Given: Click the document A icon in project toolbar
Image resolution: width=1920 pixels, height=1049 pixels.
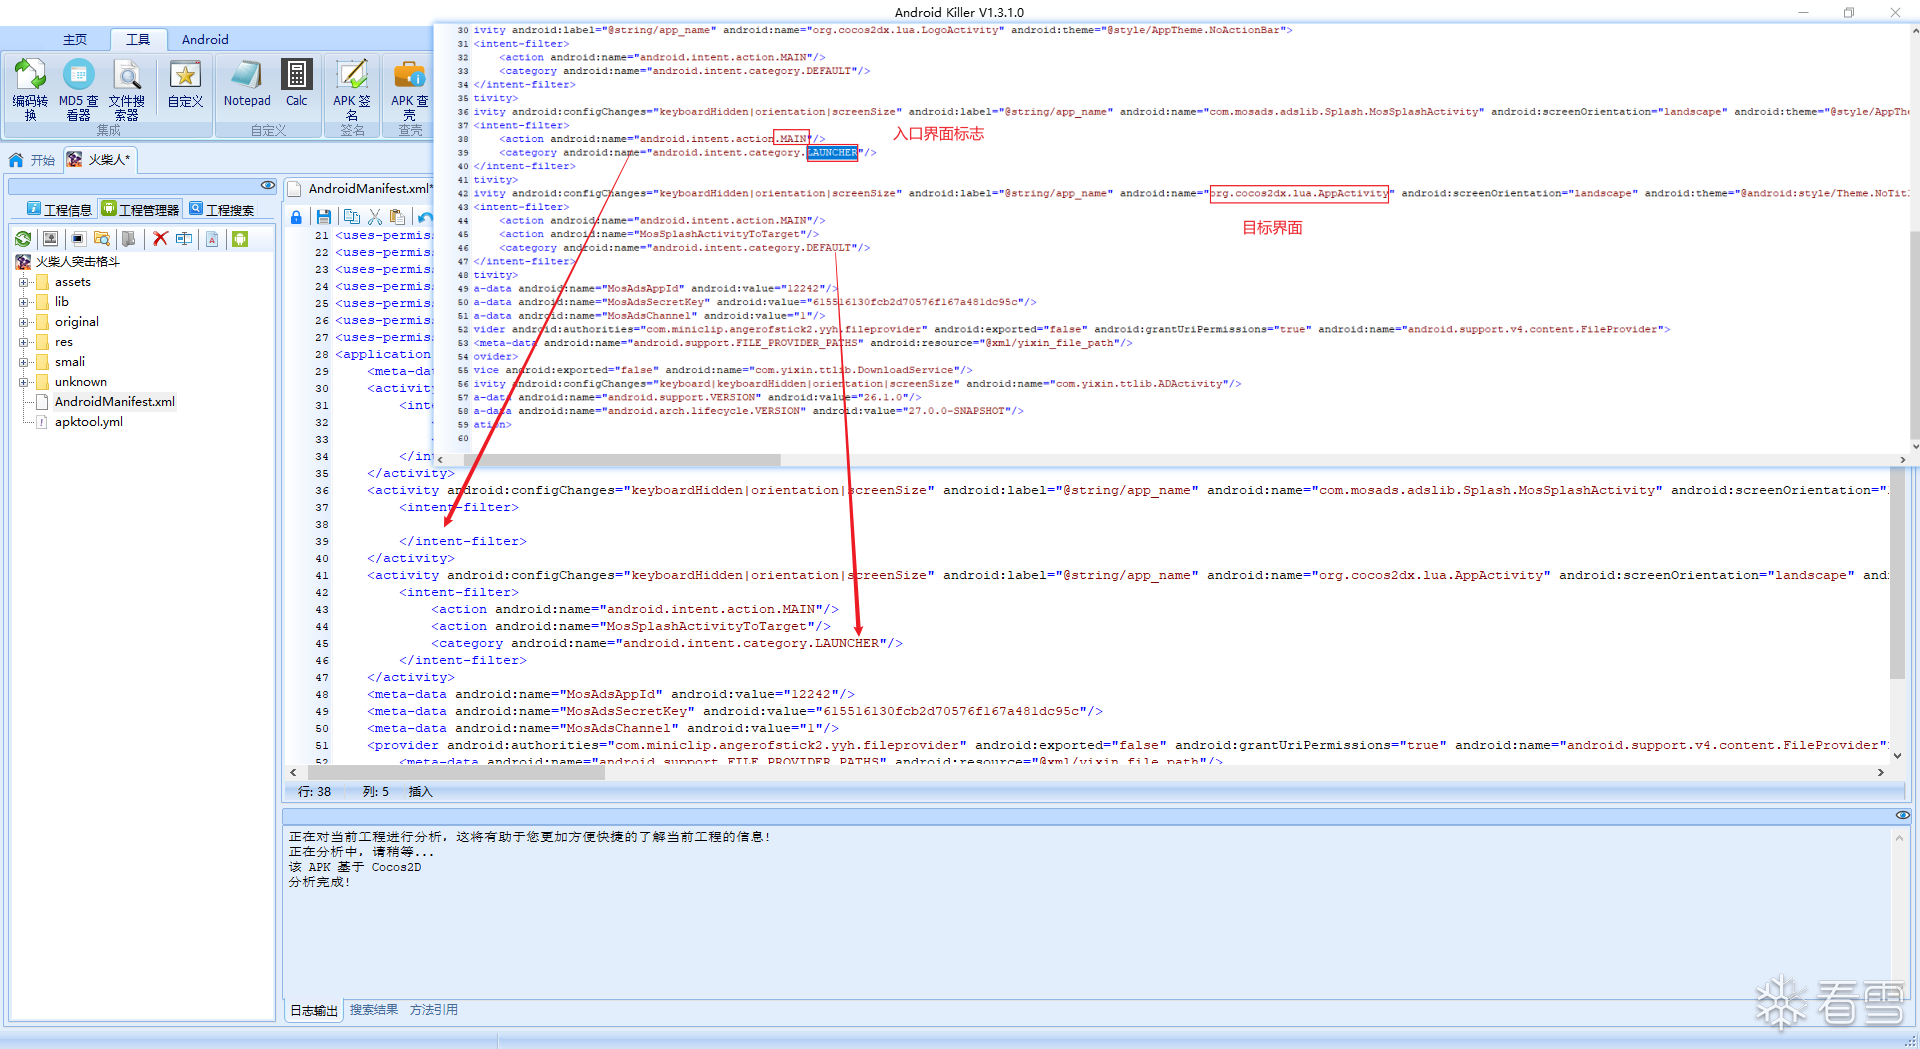Looking at the screenshot, I should click(x=212, y=239).
